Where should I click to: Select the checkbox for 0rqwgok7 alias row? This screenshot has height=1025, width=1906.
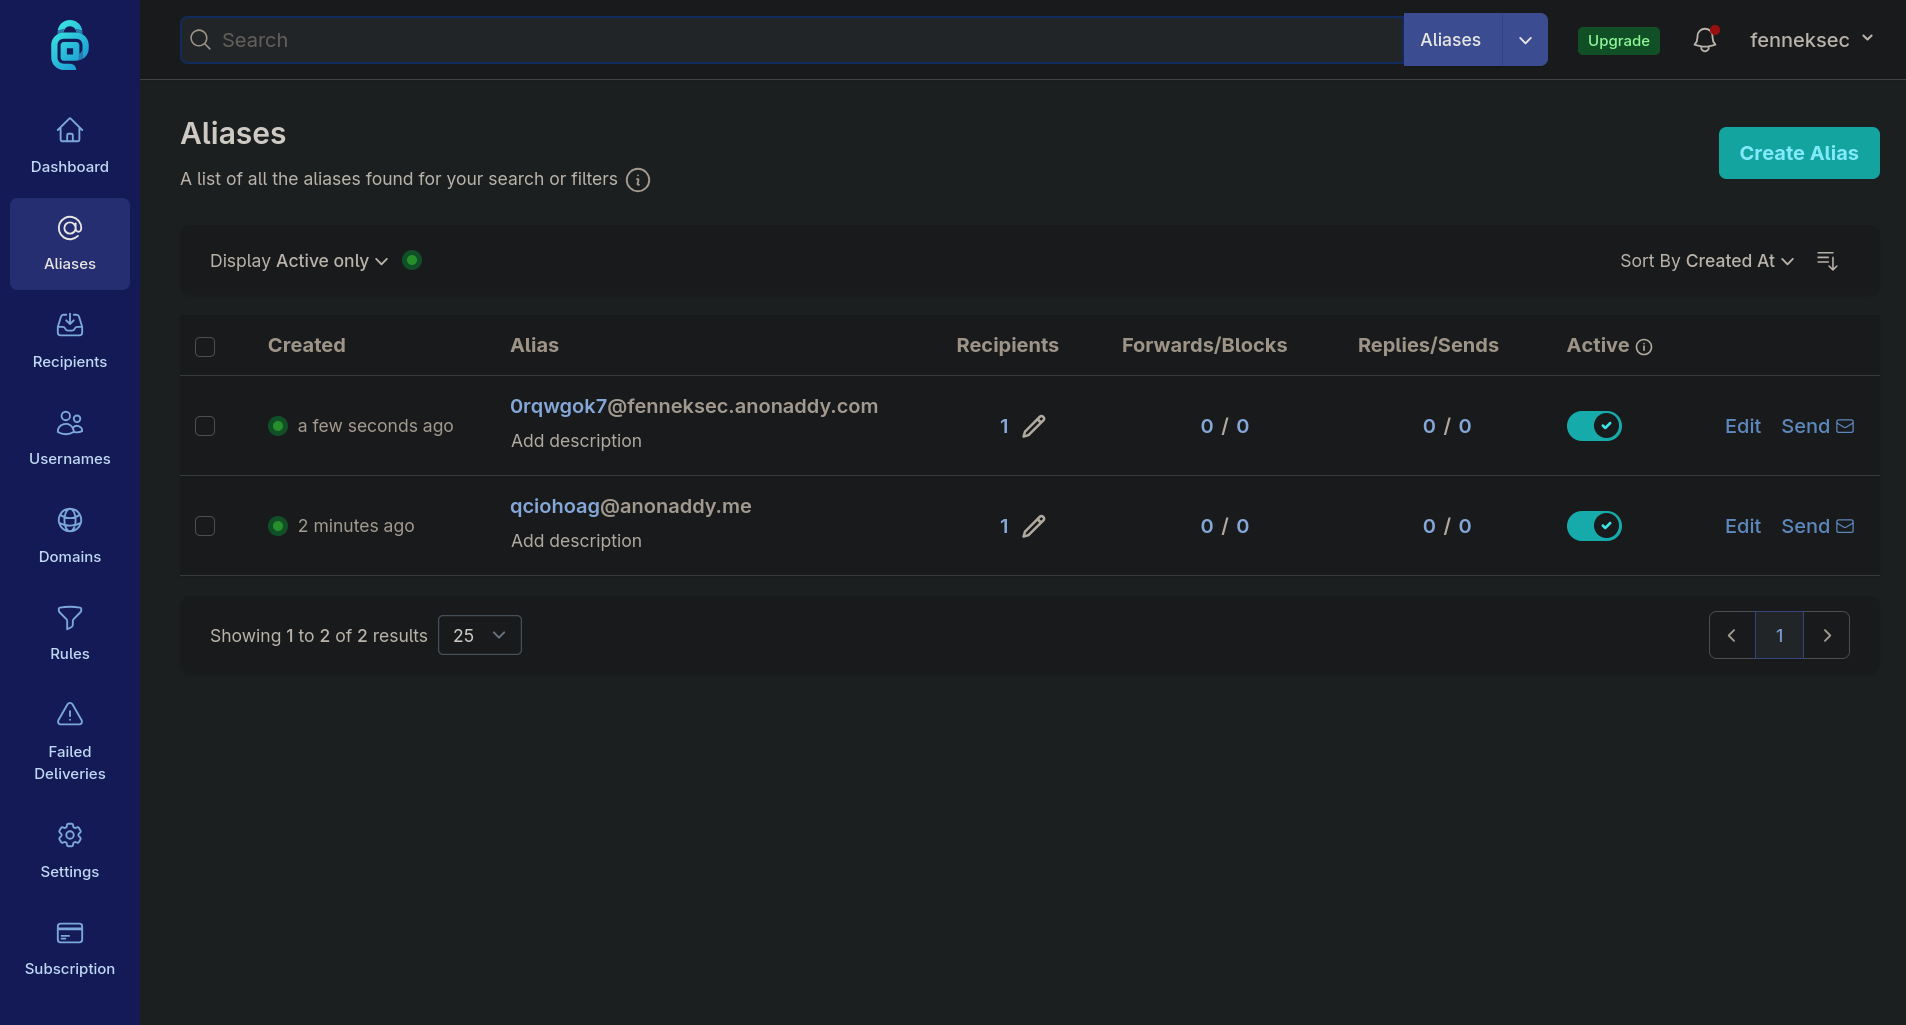point(205,426)
